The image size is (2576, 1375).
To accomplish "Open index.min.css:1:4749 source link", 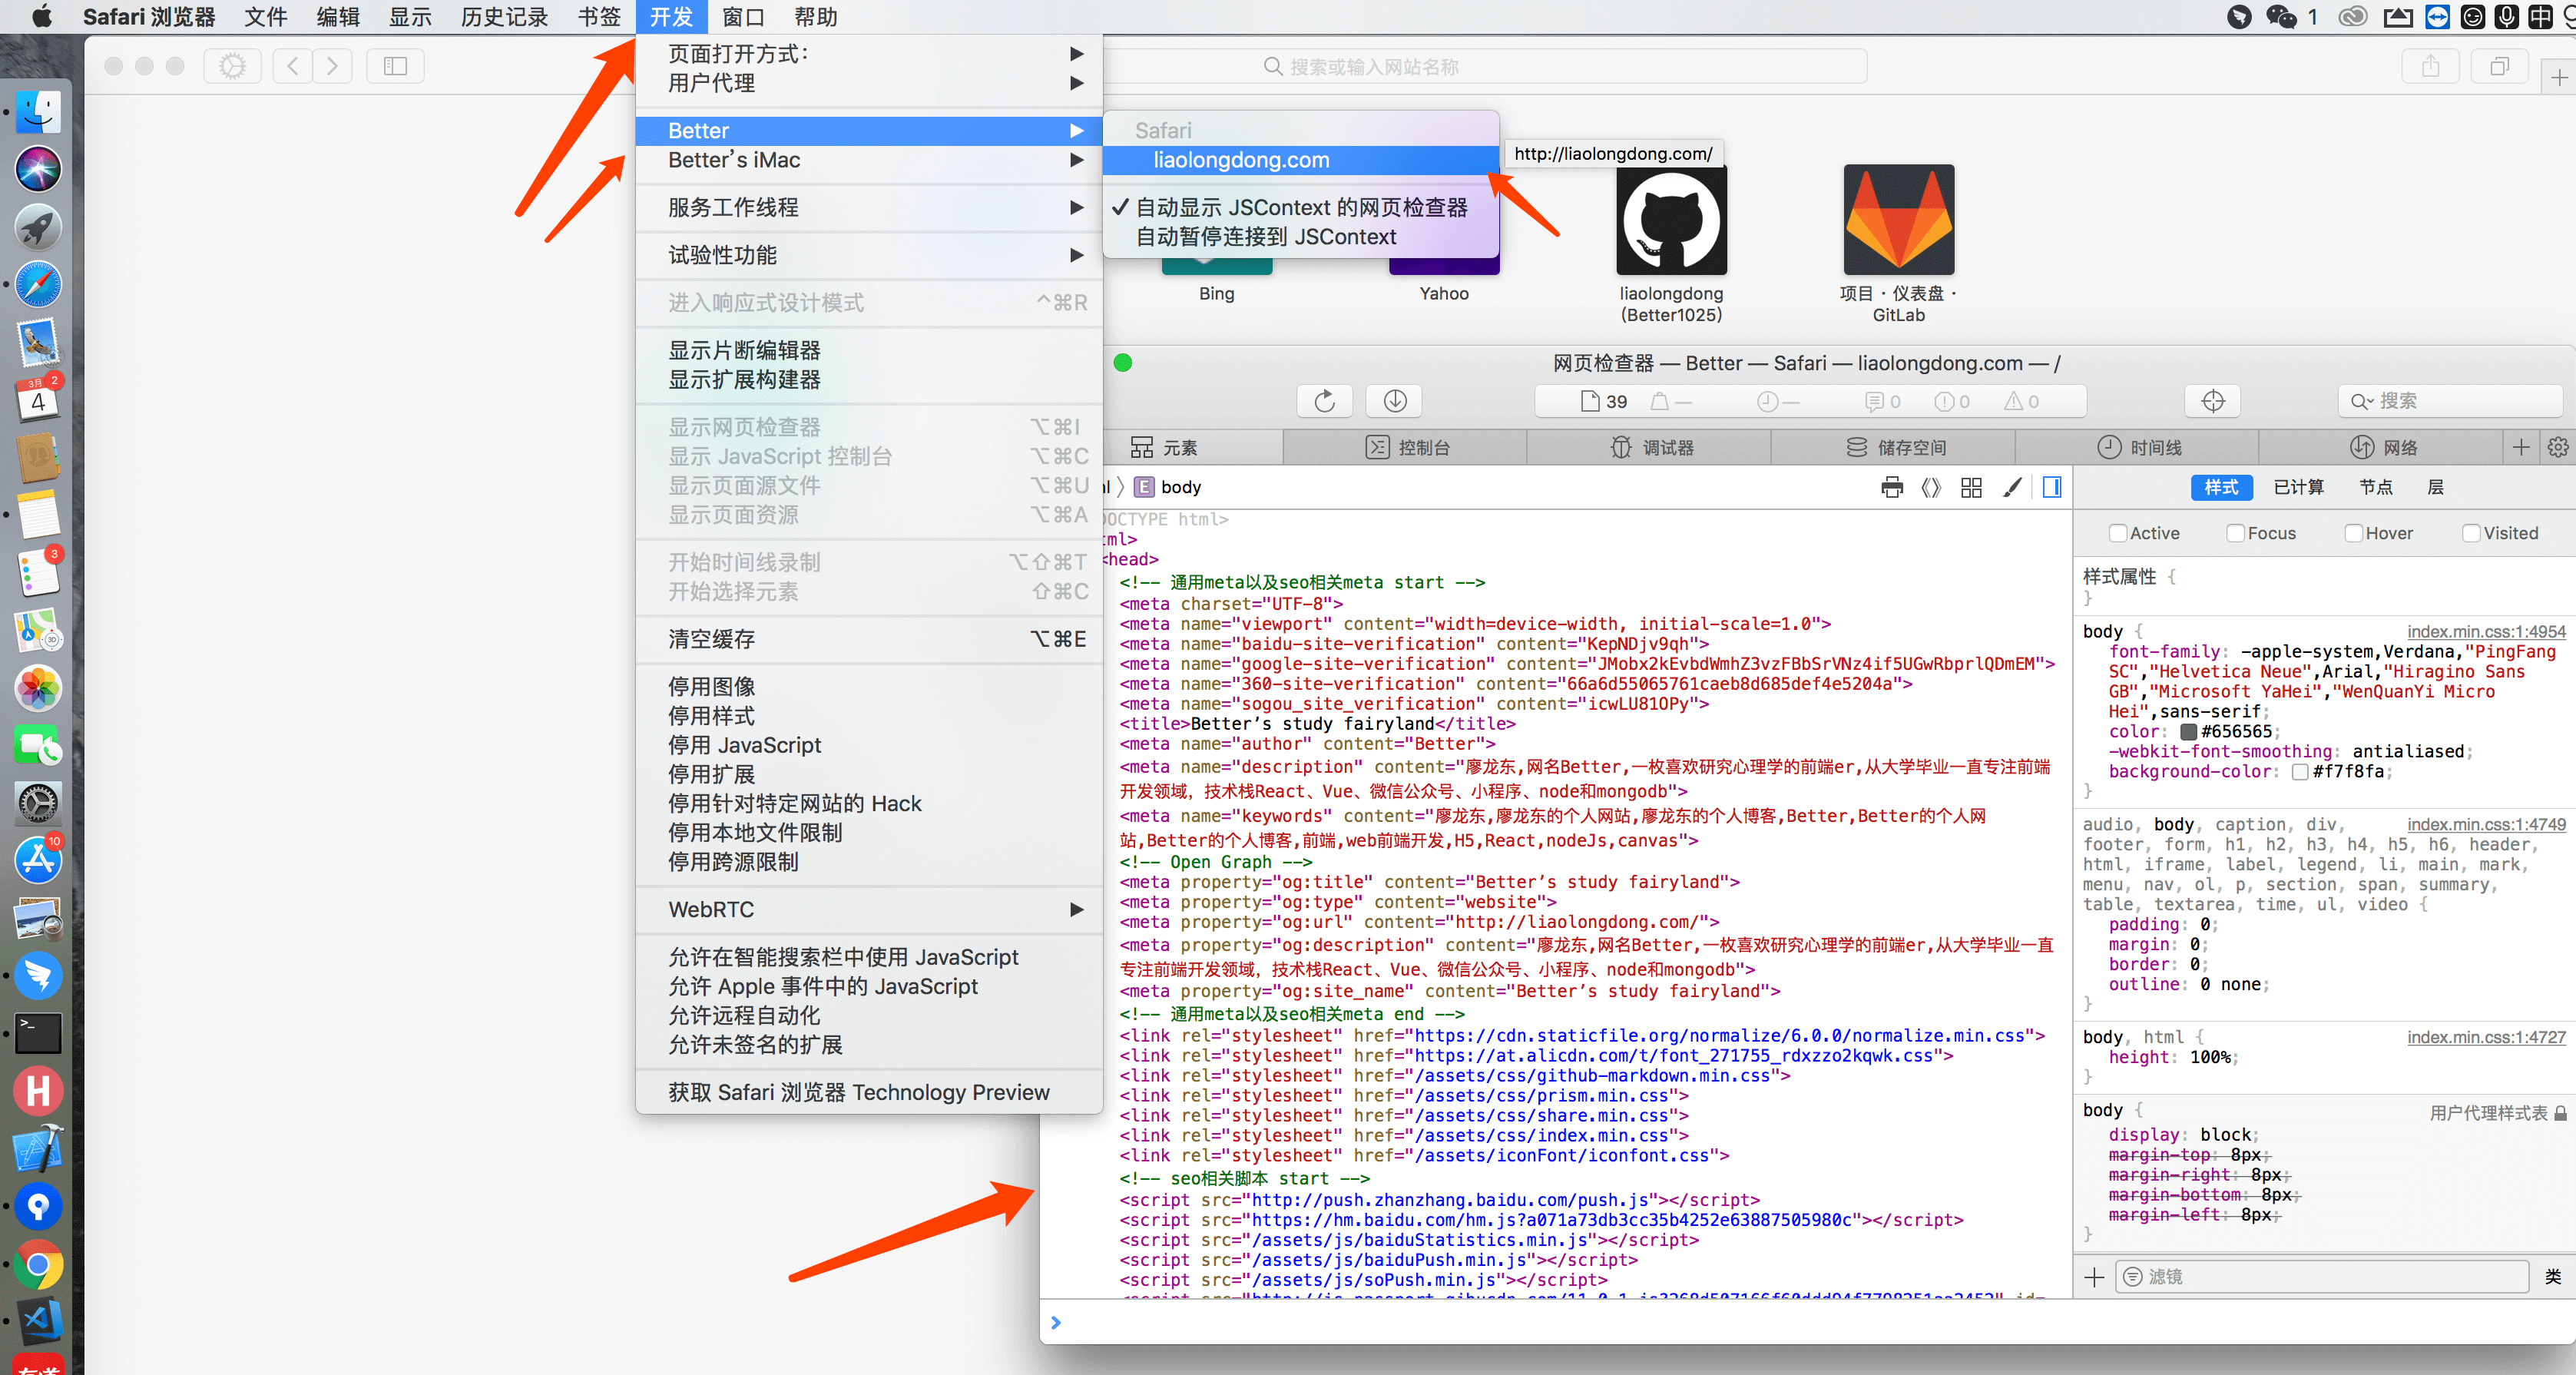I will point(2486,824).
